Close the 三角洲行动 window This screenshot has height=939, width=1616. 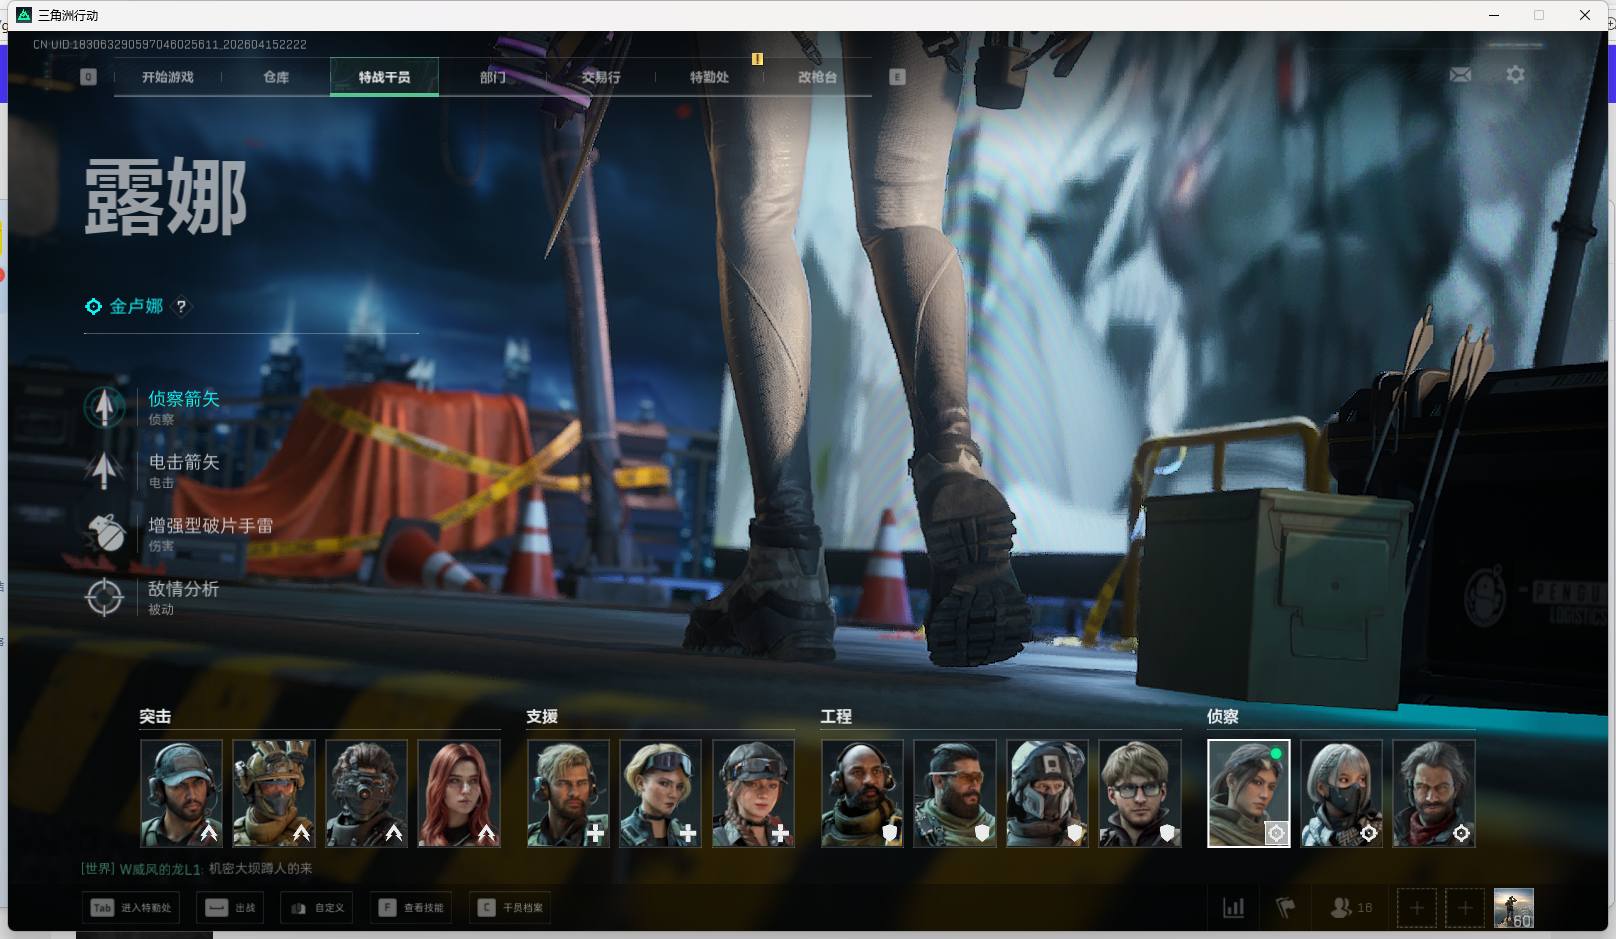tap(1585, 15)
